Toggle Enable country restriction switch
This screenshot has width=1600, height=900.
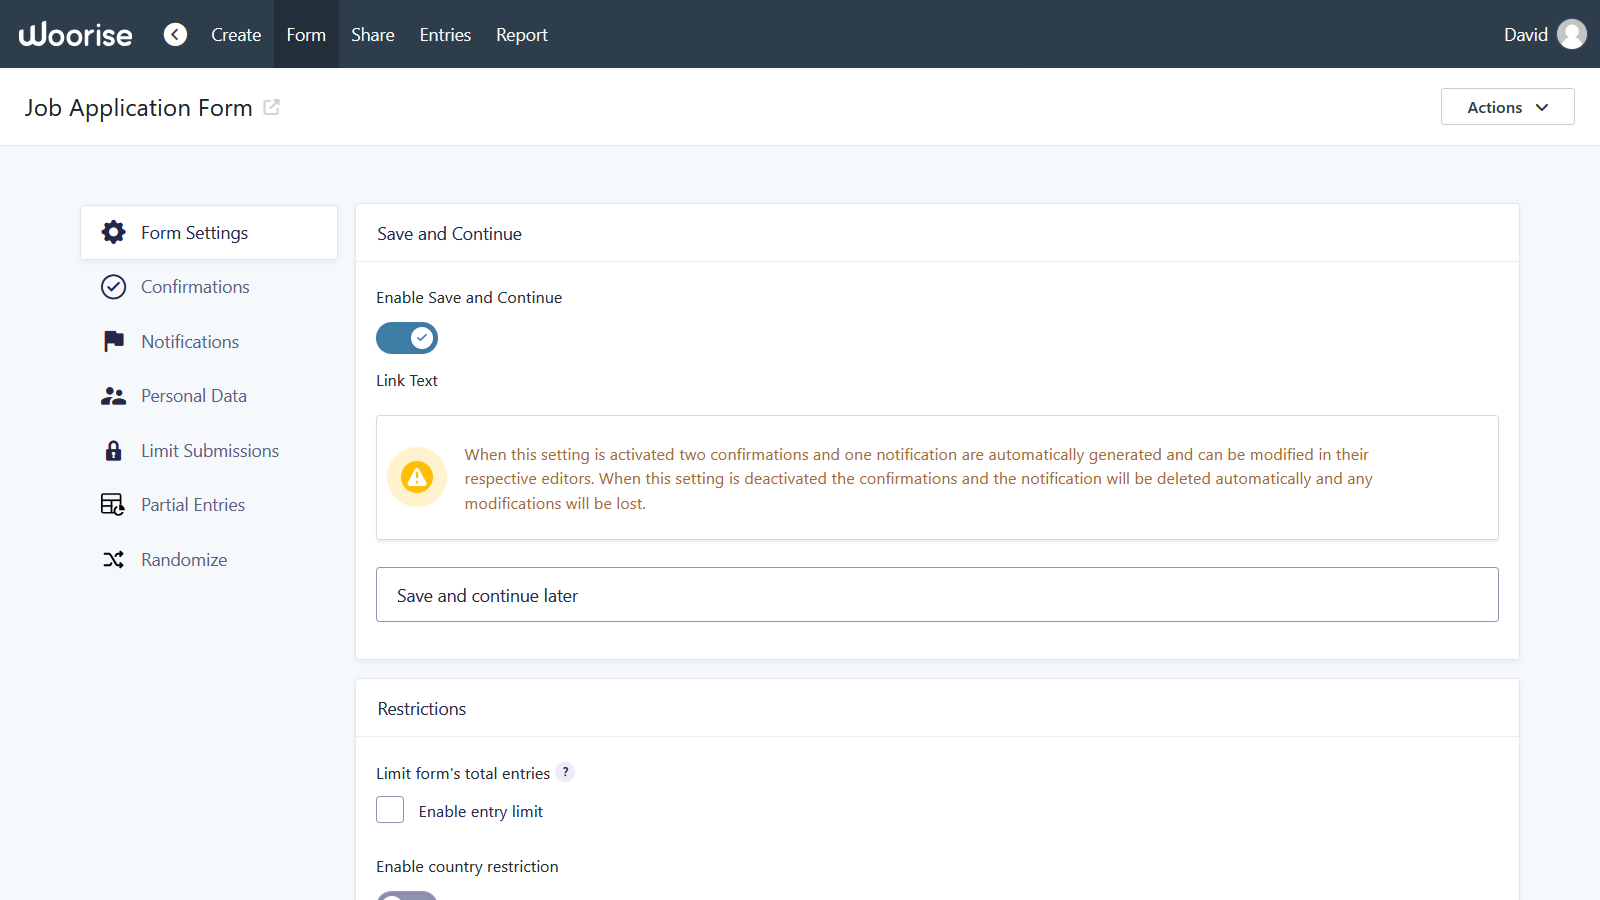(407, 897)
